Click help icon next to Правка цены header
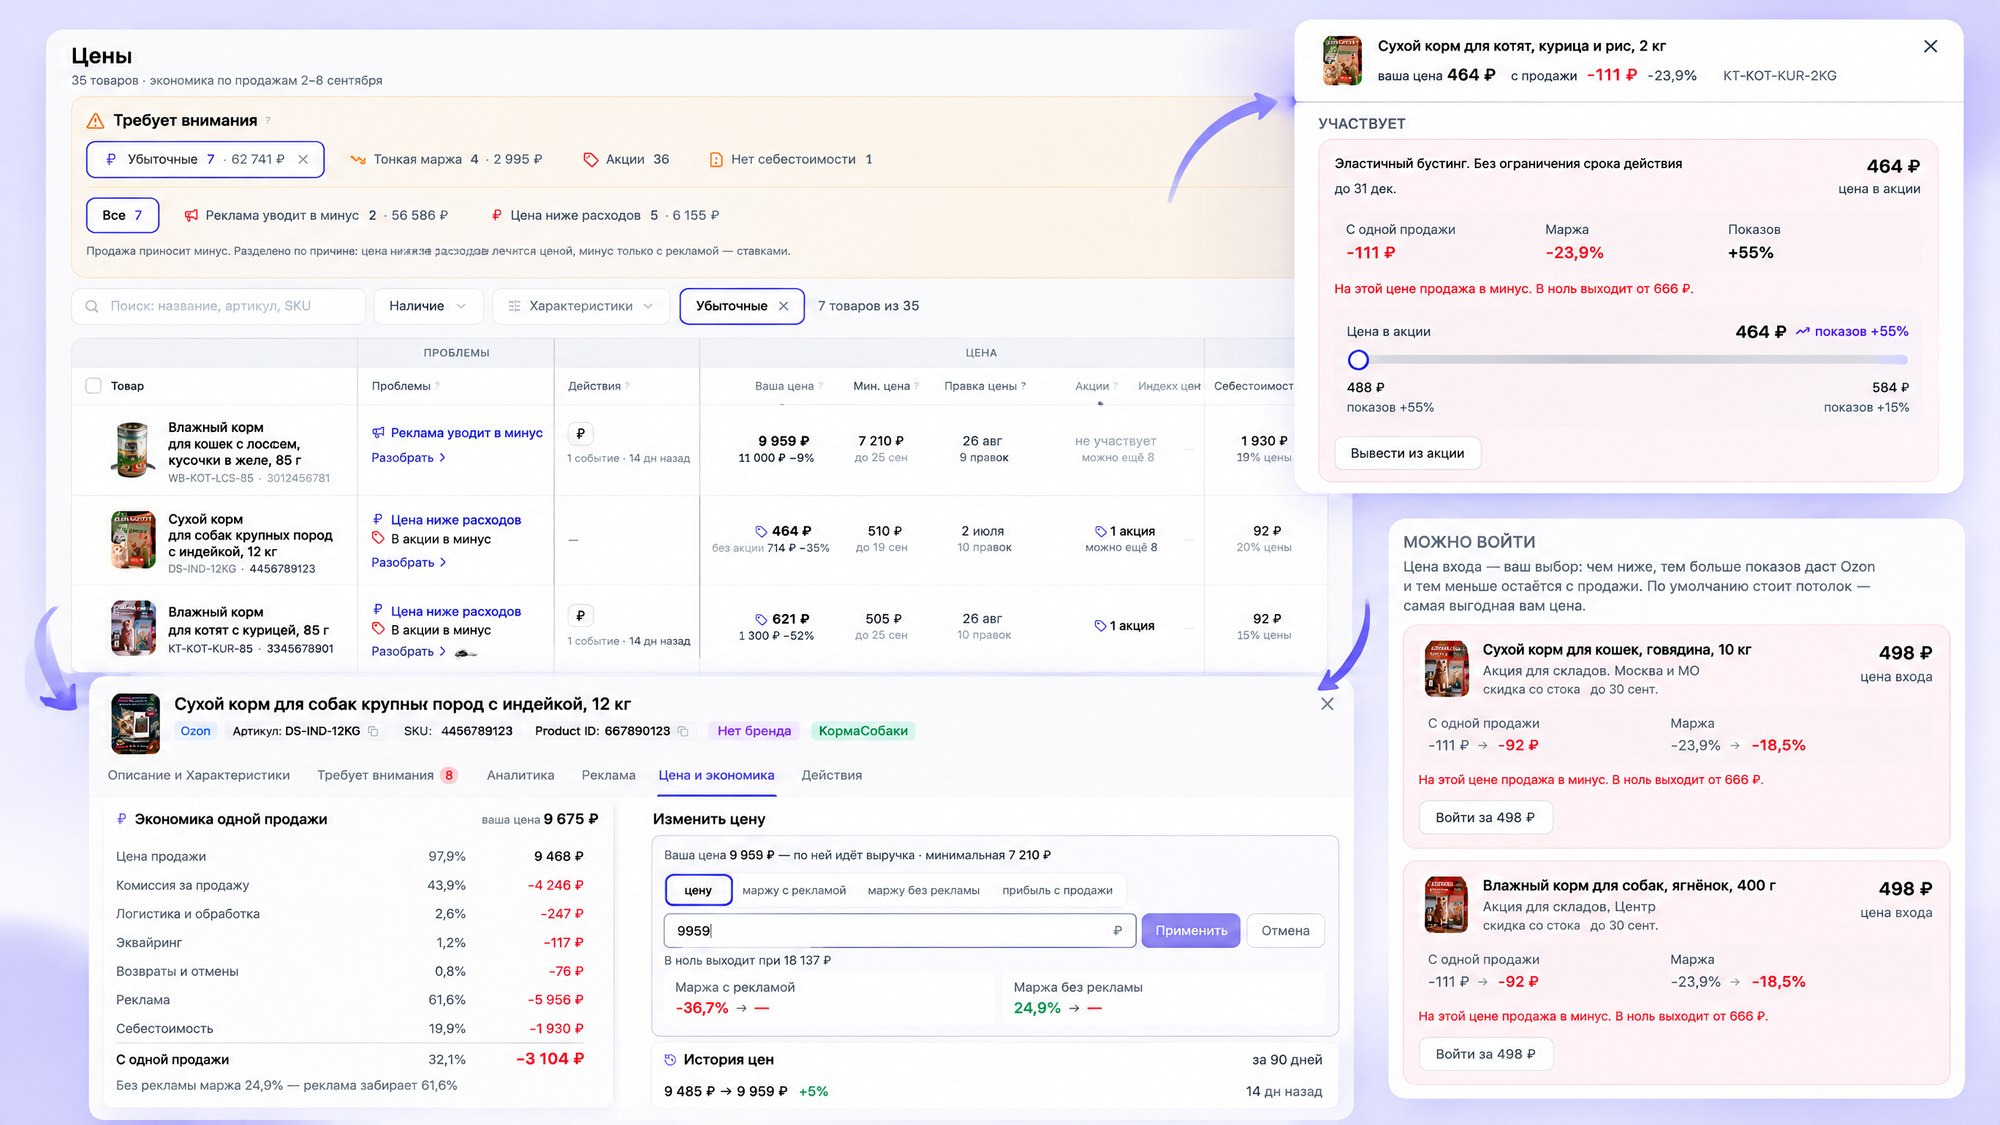The image size is (2000, 1125). click(x=1024, y=386)
